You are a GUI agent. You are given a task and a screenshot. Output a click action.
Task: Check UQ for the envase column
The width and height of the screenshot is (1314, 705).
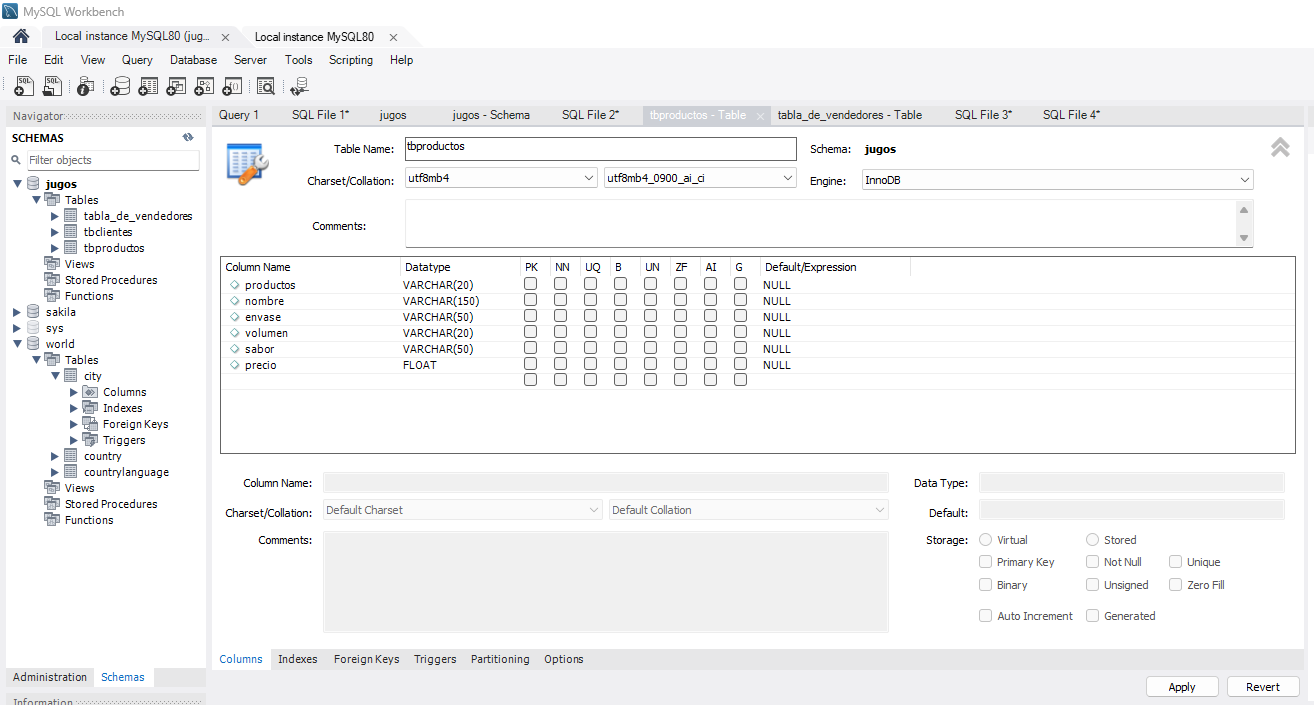click(x=590, y=316)
